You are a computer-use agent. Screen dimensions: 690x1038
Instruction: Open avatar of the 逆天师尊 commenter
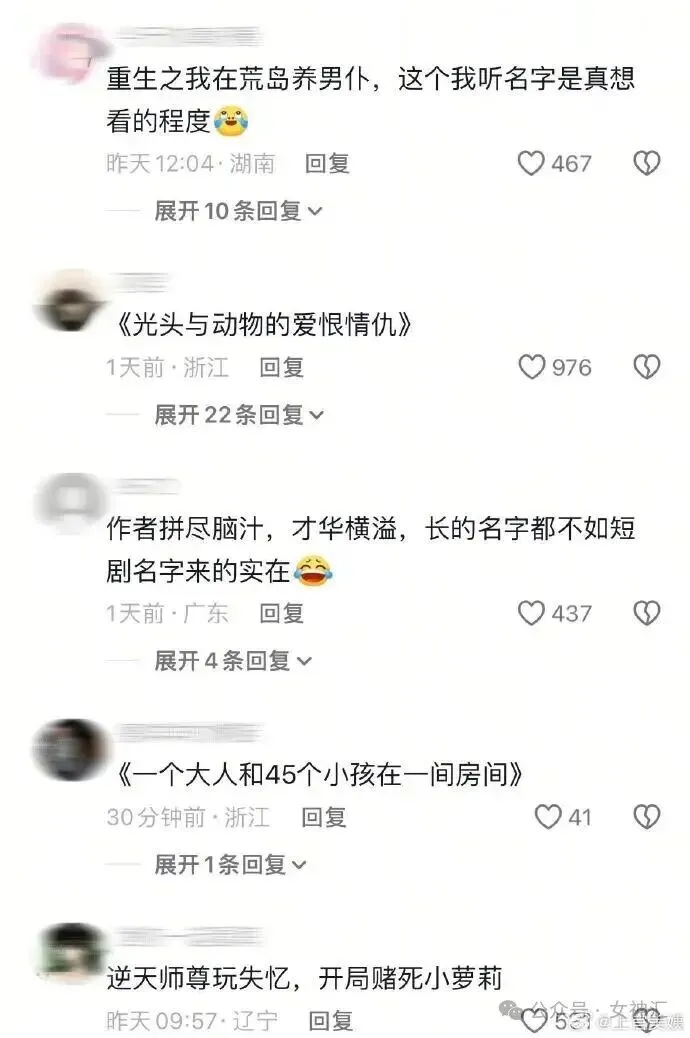[x=71, y=955]
